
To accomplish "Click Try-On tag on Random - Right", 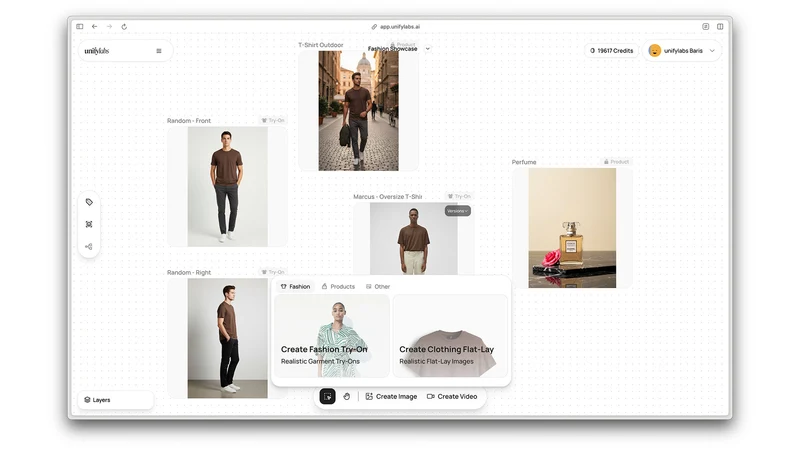I will [x=273, y=272].
